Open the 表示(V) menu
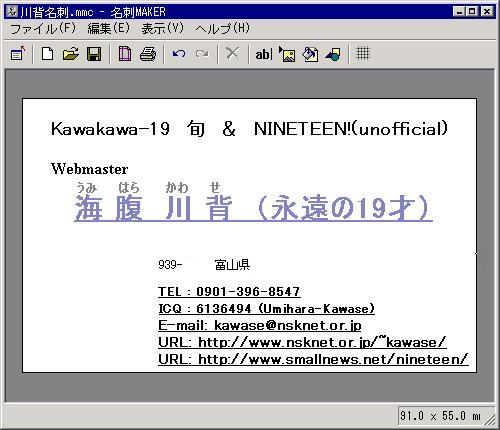 [x=163, y=28]
